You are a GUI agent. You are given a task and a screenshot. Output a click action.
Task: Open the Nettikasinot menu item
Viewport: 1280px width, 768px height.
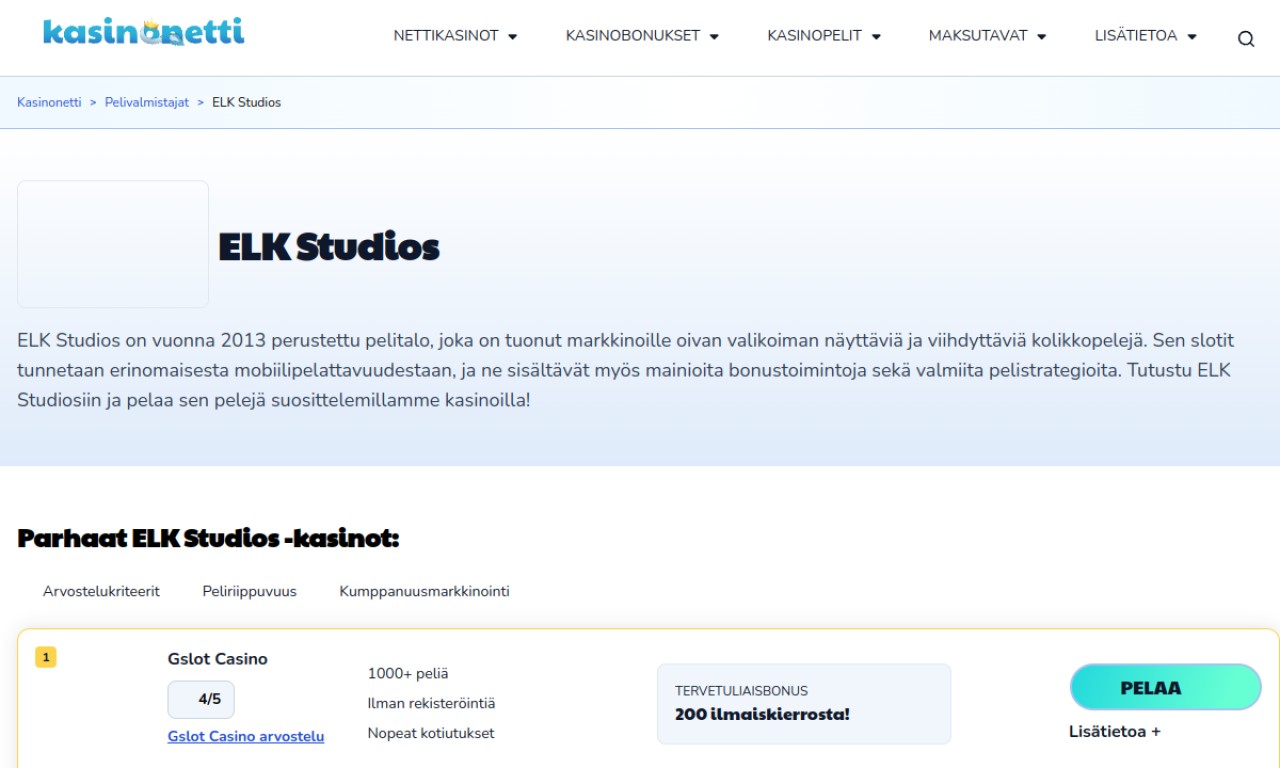pyautogui.click(x=446, y=36)
